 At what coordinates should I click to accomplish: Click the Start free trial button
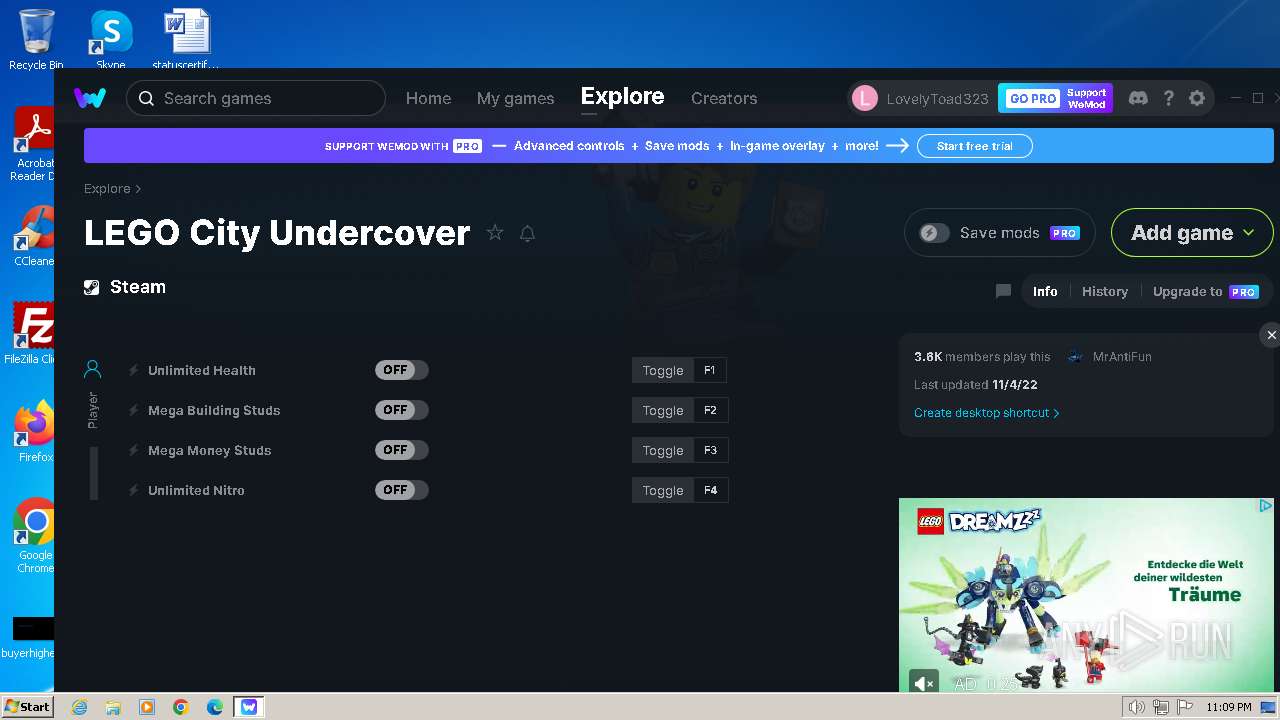(975, 146)
